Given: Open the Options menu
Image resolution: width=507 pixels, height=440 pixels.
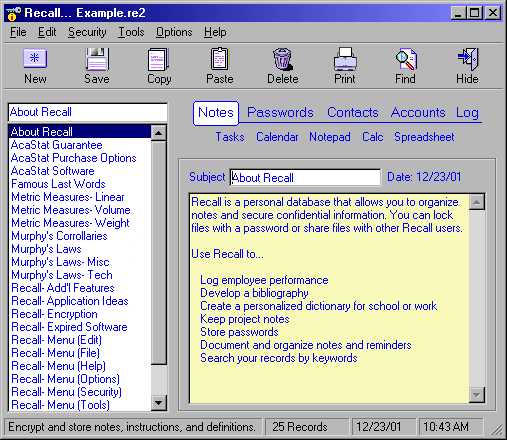Looking at the screenshot, I should click(x=174, y=32).
